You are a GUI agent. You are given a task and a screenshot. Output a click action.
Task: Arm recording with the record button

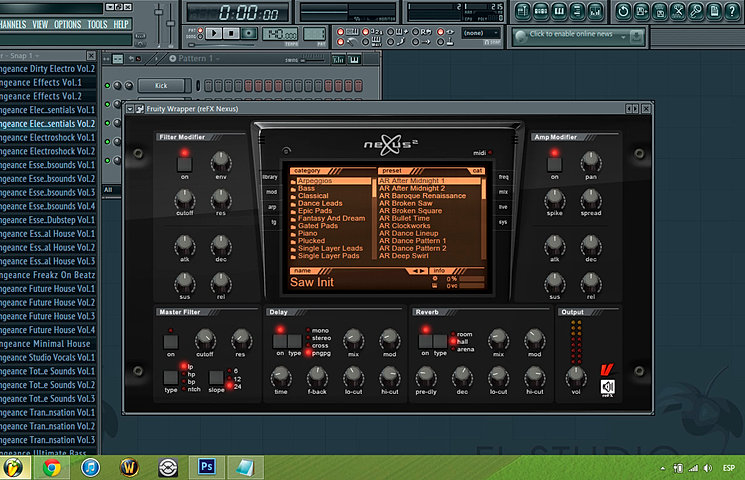248,33
